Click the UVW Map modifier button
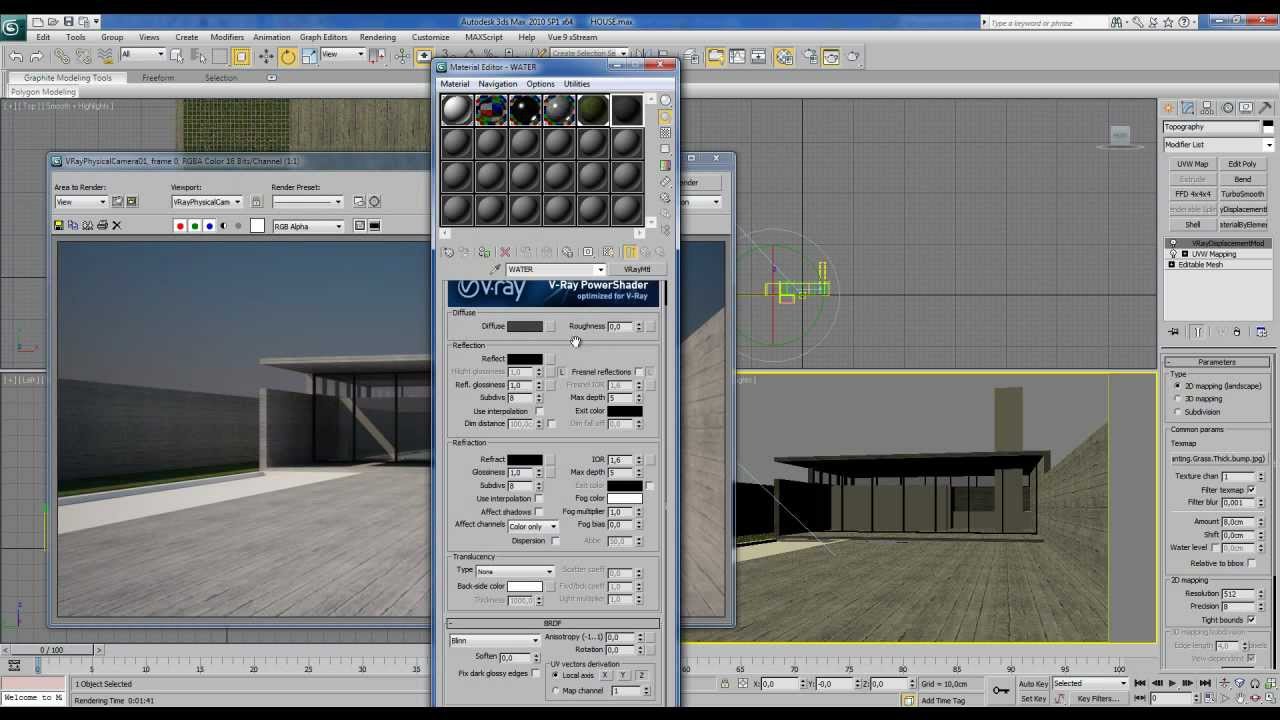1280x720 pixels. coord(1192,164)
